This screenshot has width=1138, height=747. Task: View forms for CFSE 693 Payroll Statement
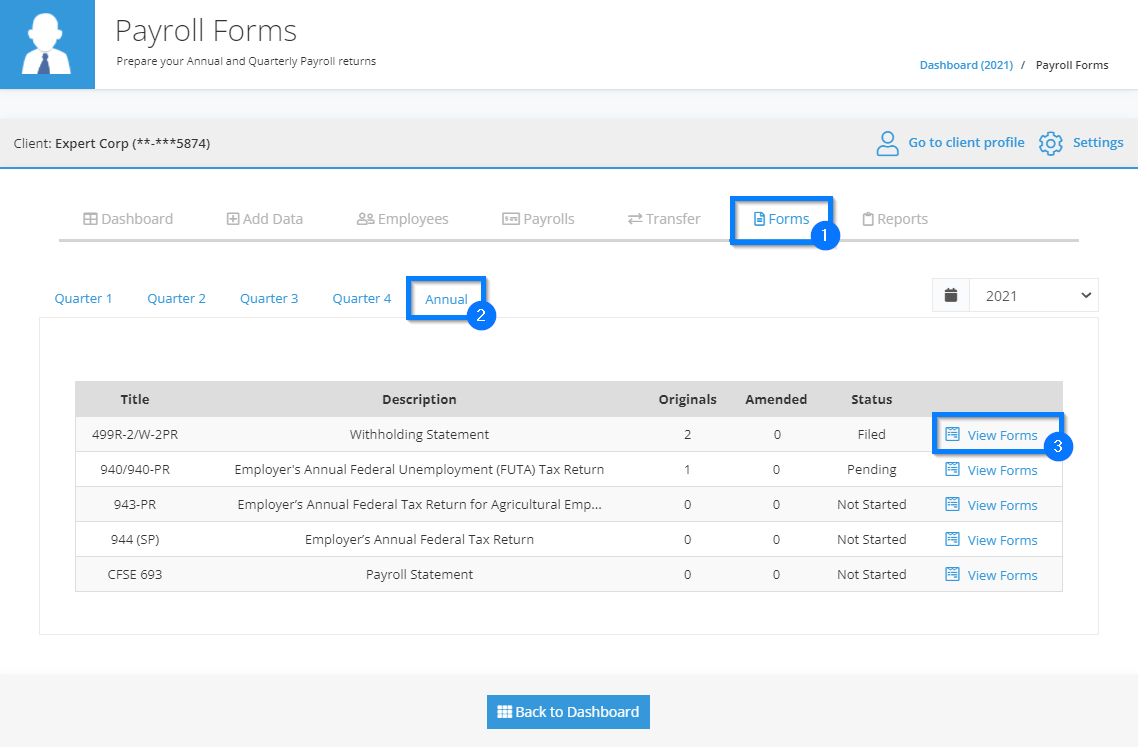(1002, 574)
